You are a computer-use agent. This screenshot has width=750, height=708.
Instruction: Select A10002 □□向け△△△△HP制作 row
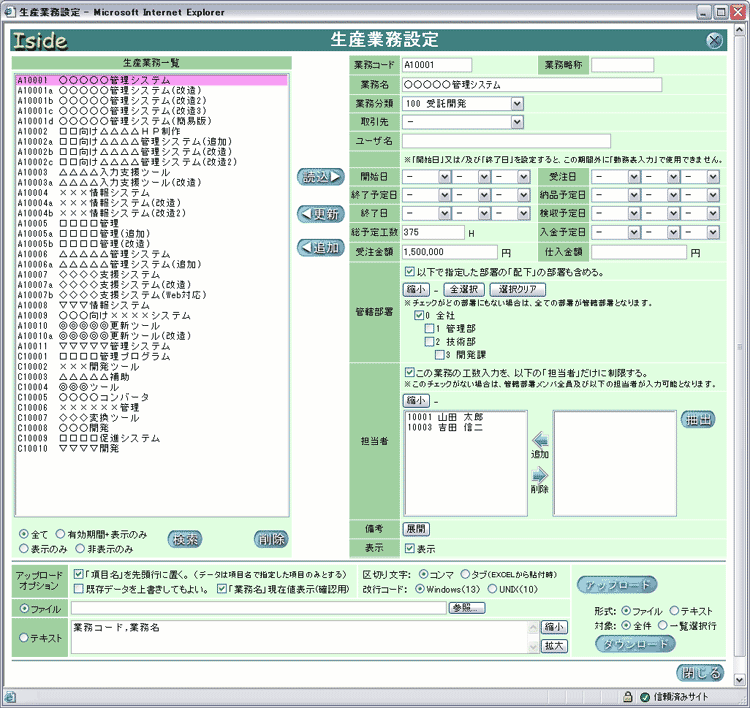click(152, 131)
